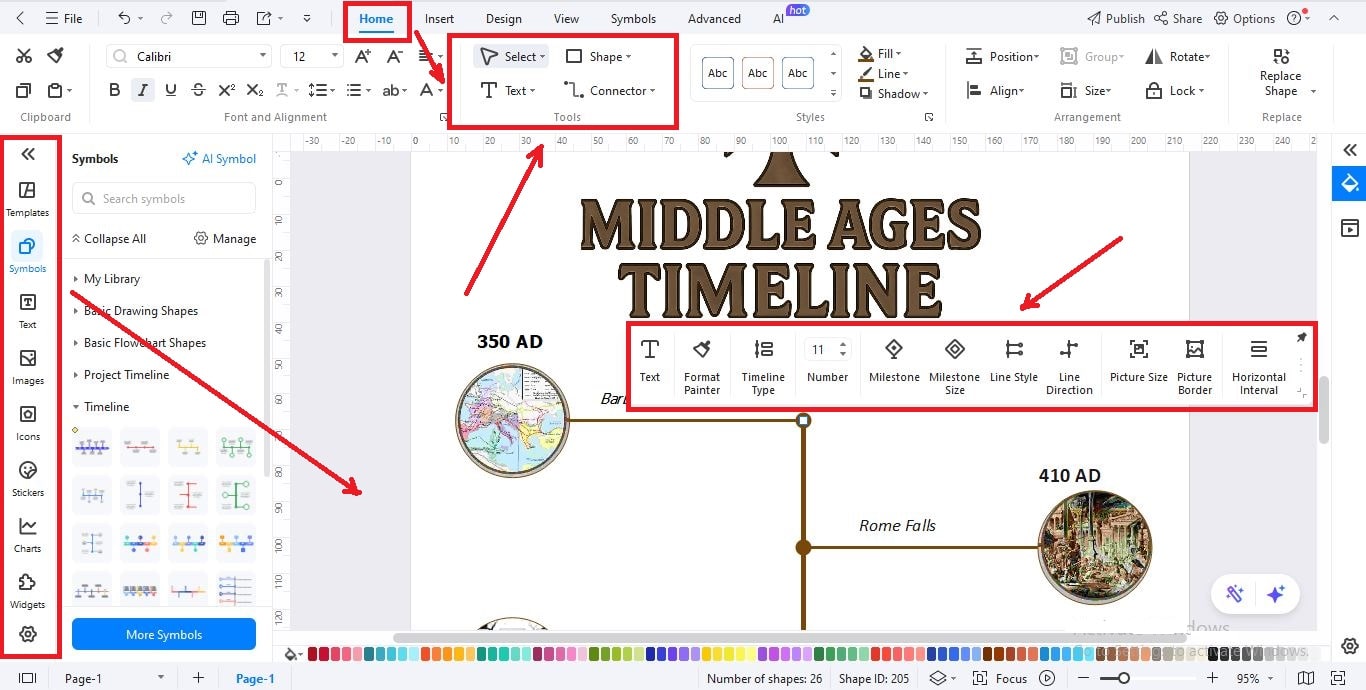Open the Shape tool dropdown
Viewport: 1366px width, 690px height.
(x=598, y=57)
